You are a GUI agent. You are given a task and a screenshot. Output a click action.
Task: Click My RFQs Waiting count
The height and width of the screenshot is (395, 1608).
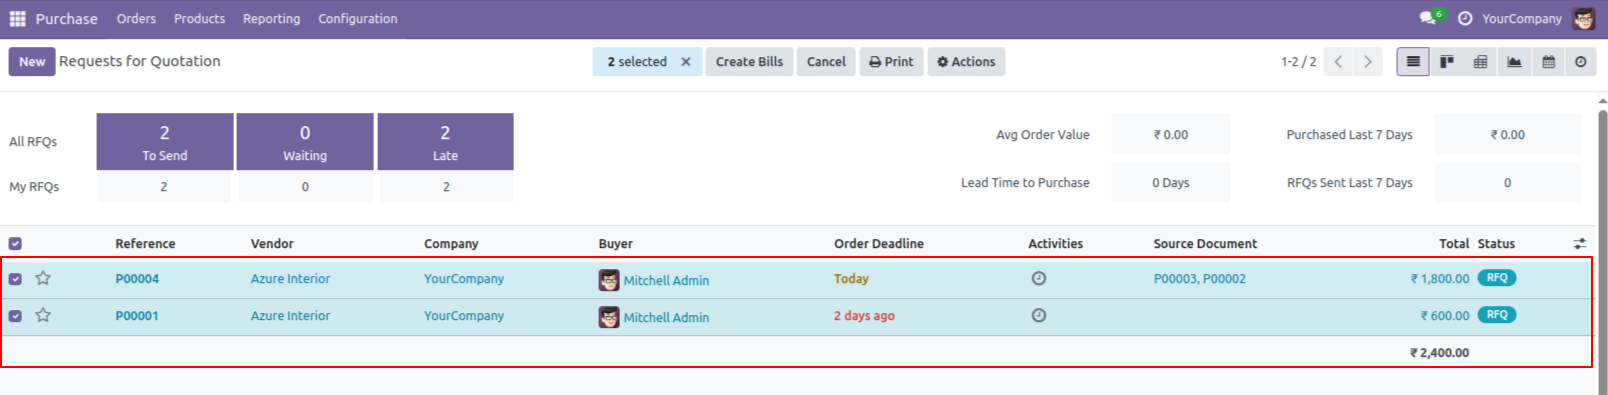(x=305, y=187)
